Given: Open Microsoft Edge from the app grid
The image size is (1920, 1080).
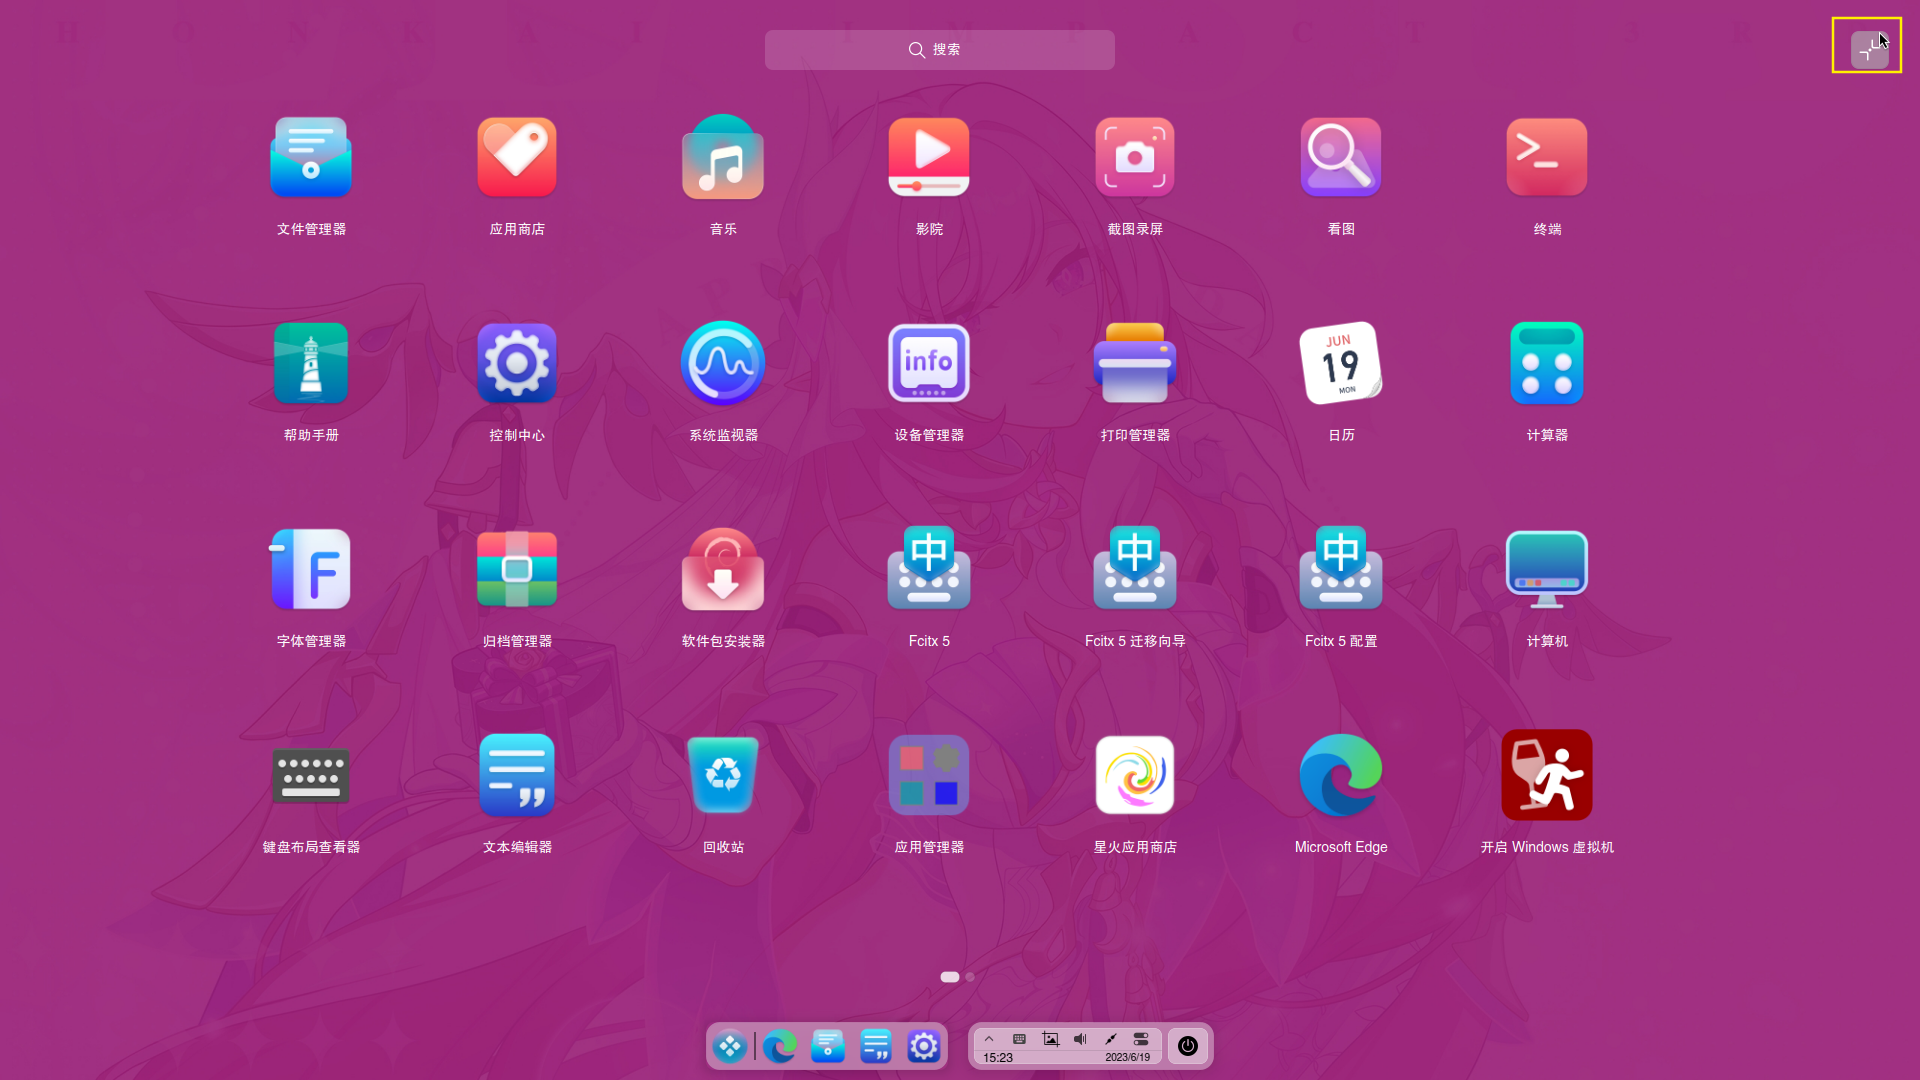Looking at the screenshot, I should (x=1340, y=775).
